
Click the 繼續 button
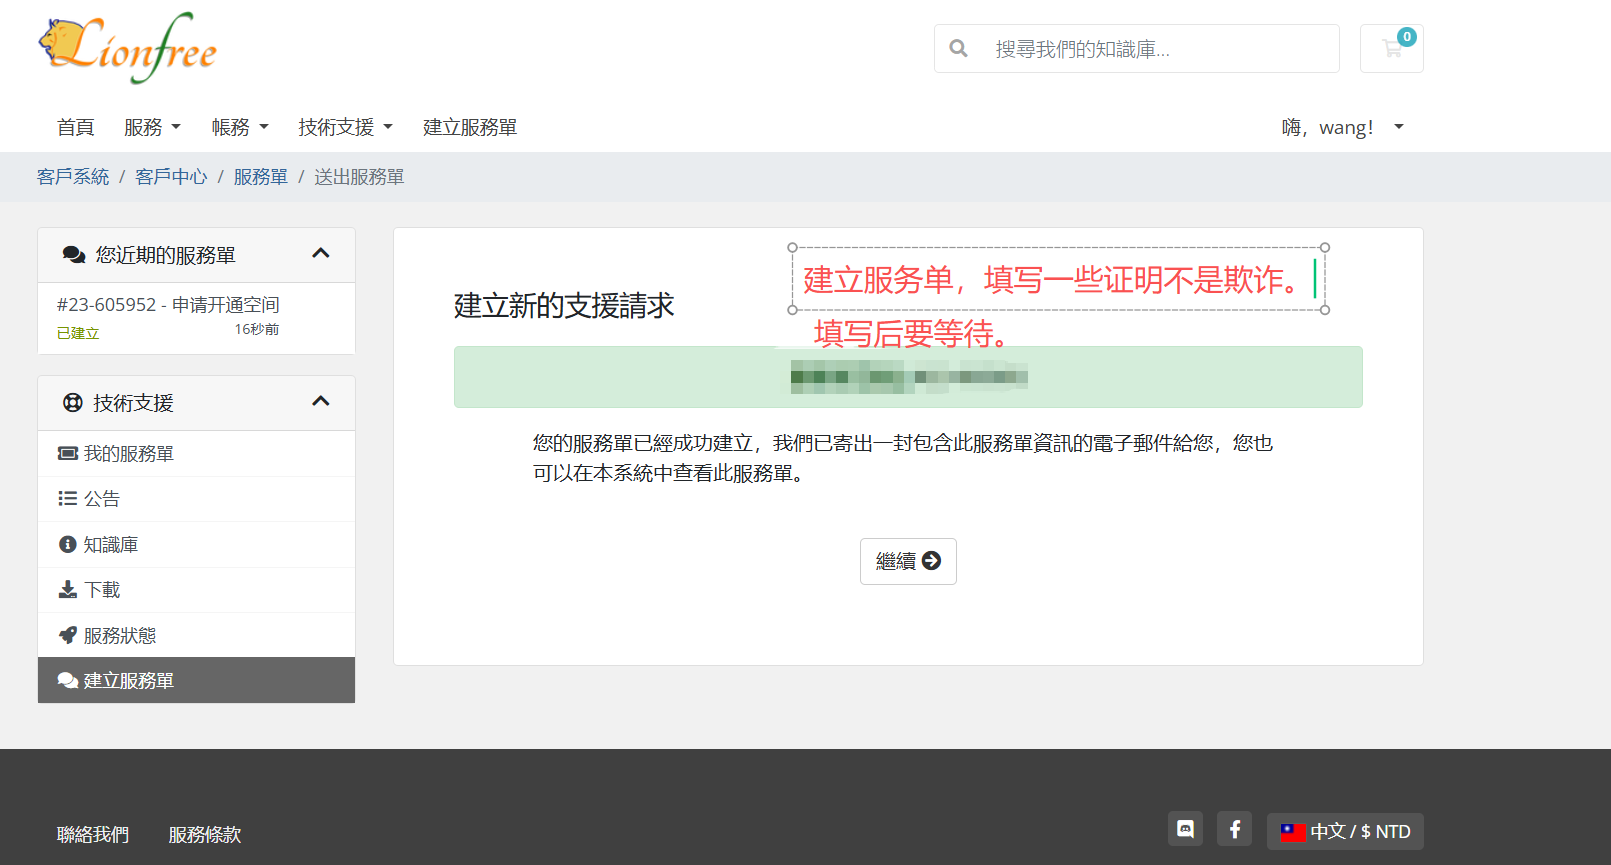908,561
